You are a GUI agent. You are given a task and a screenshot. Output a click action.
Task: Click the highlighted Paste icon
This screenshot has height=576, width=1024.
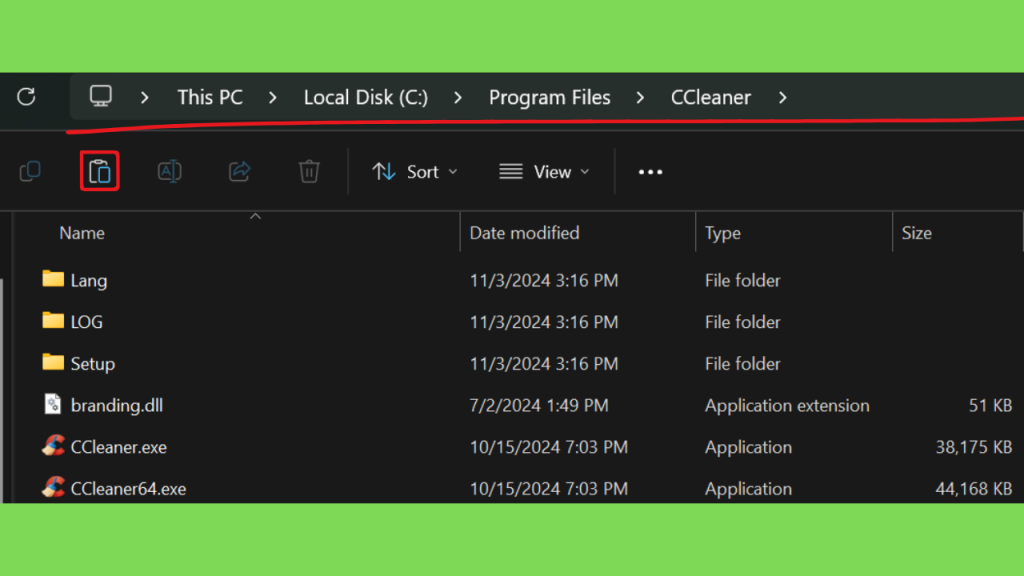(100, 172)
